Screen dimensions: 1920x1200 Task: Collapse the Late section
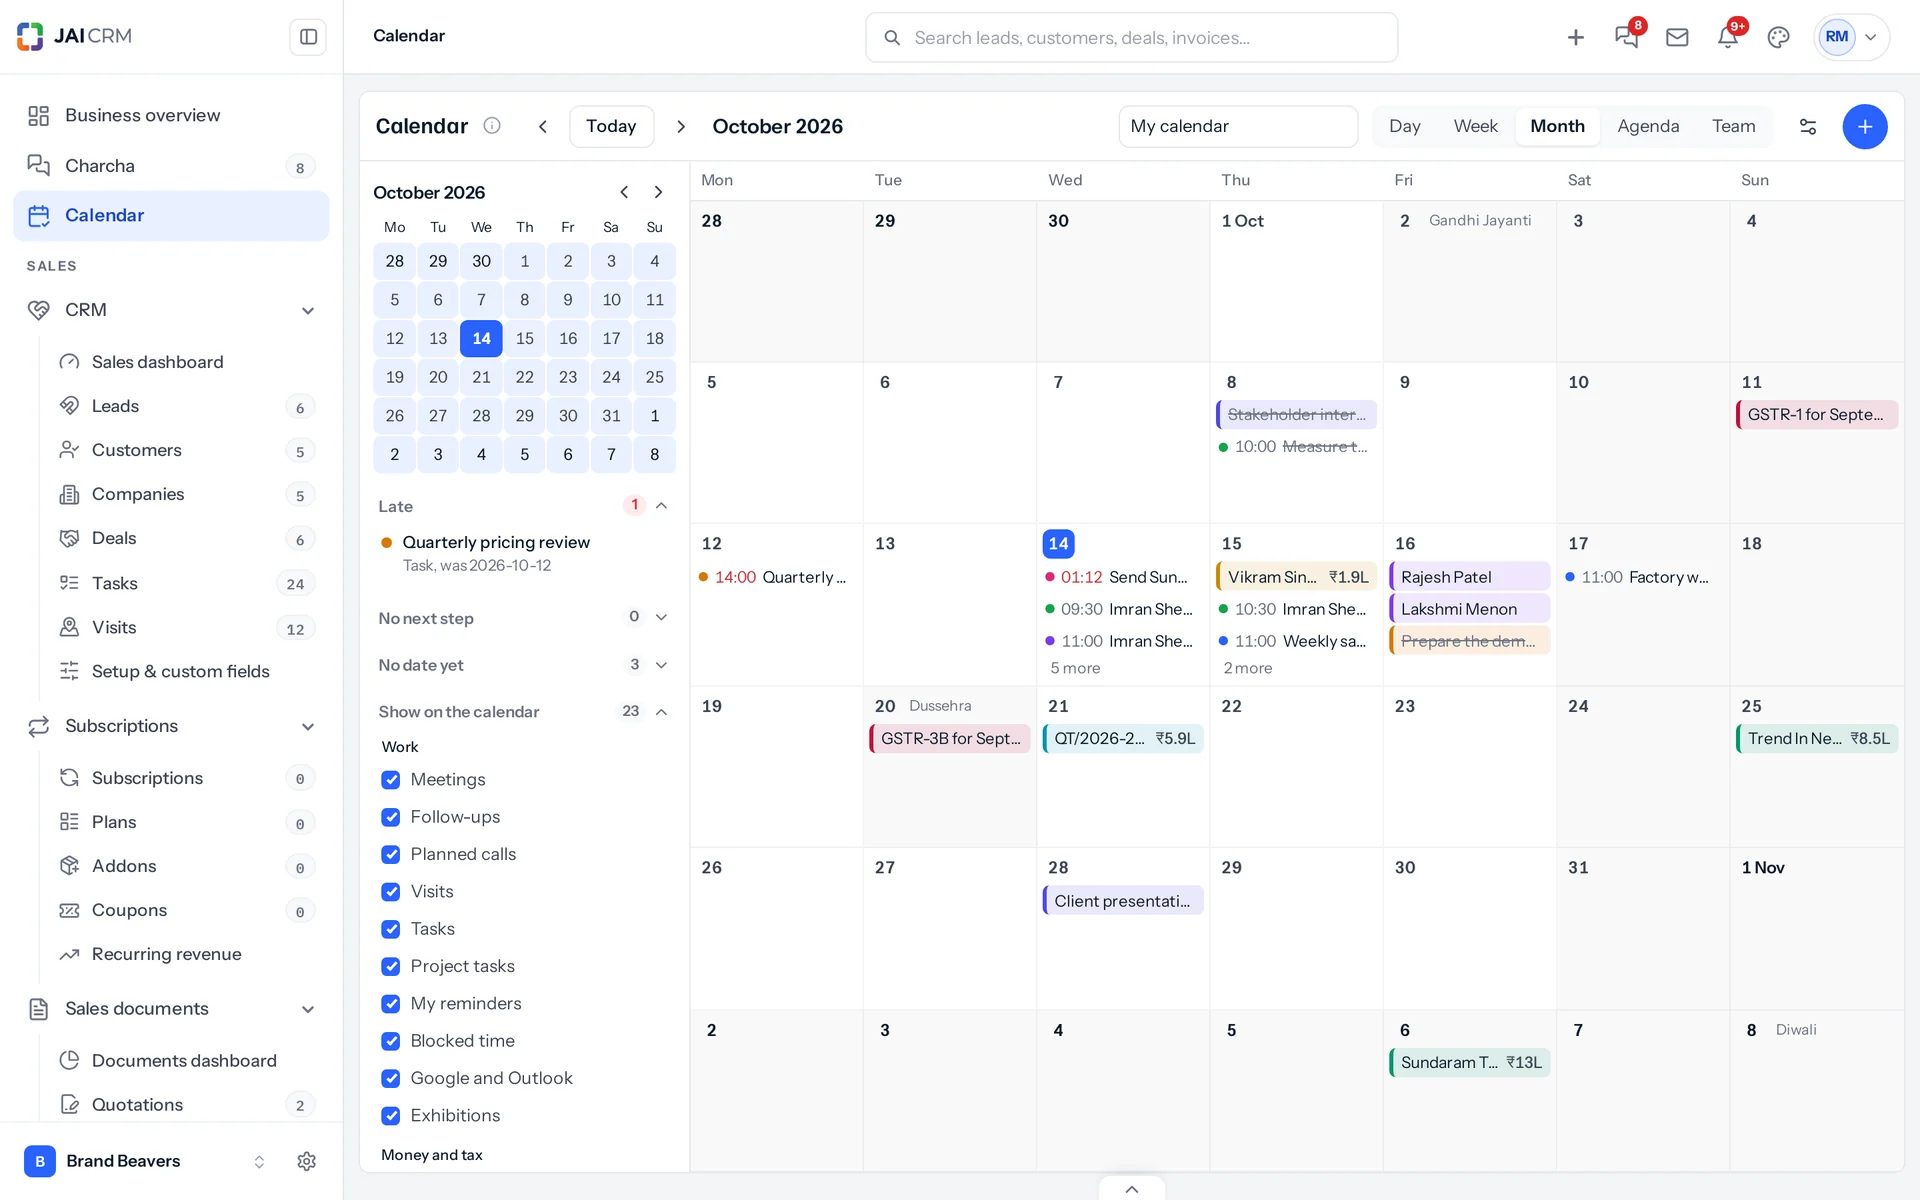(x=661, y=506)
